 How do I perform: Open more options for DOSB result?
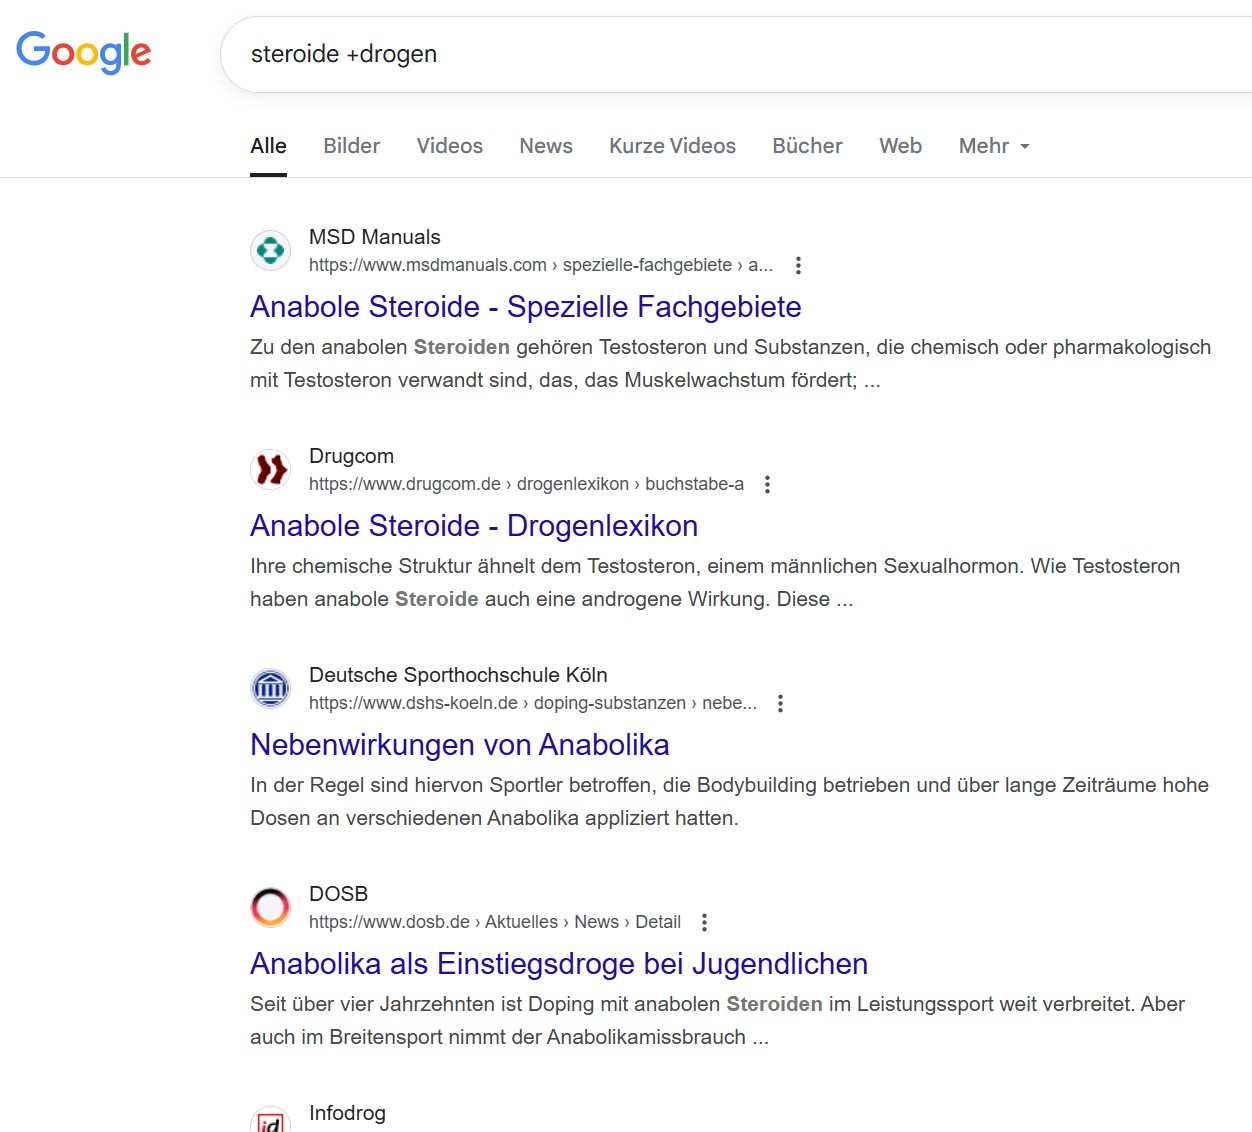point(704,922)
